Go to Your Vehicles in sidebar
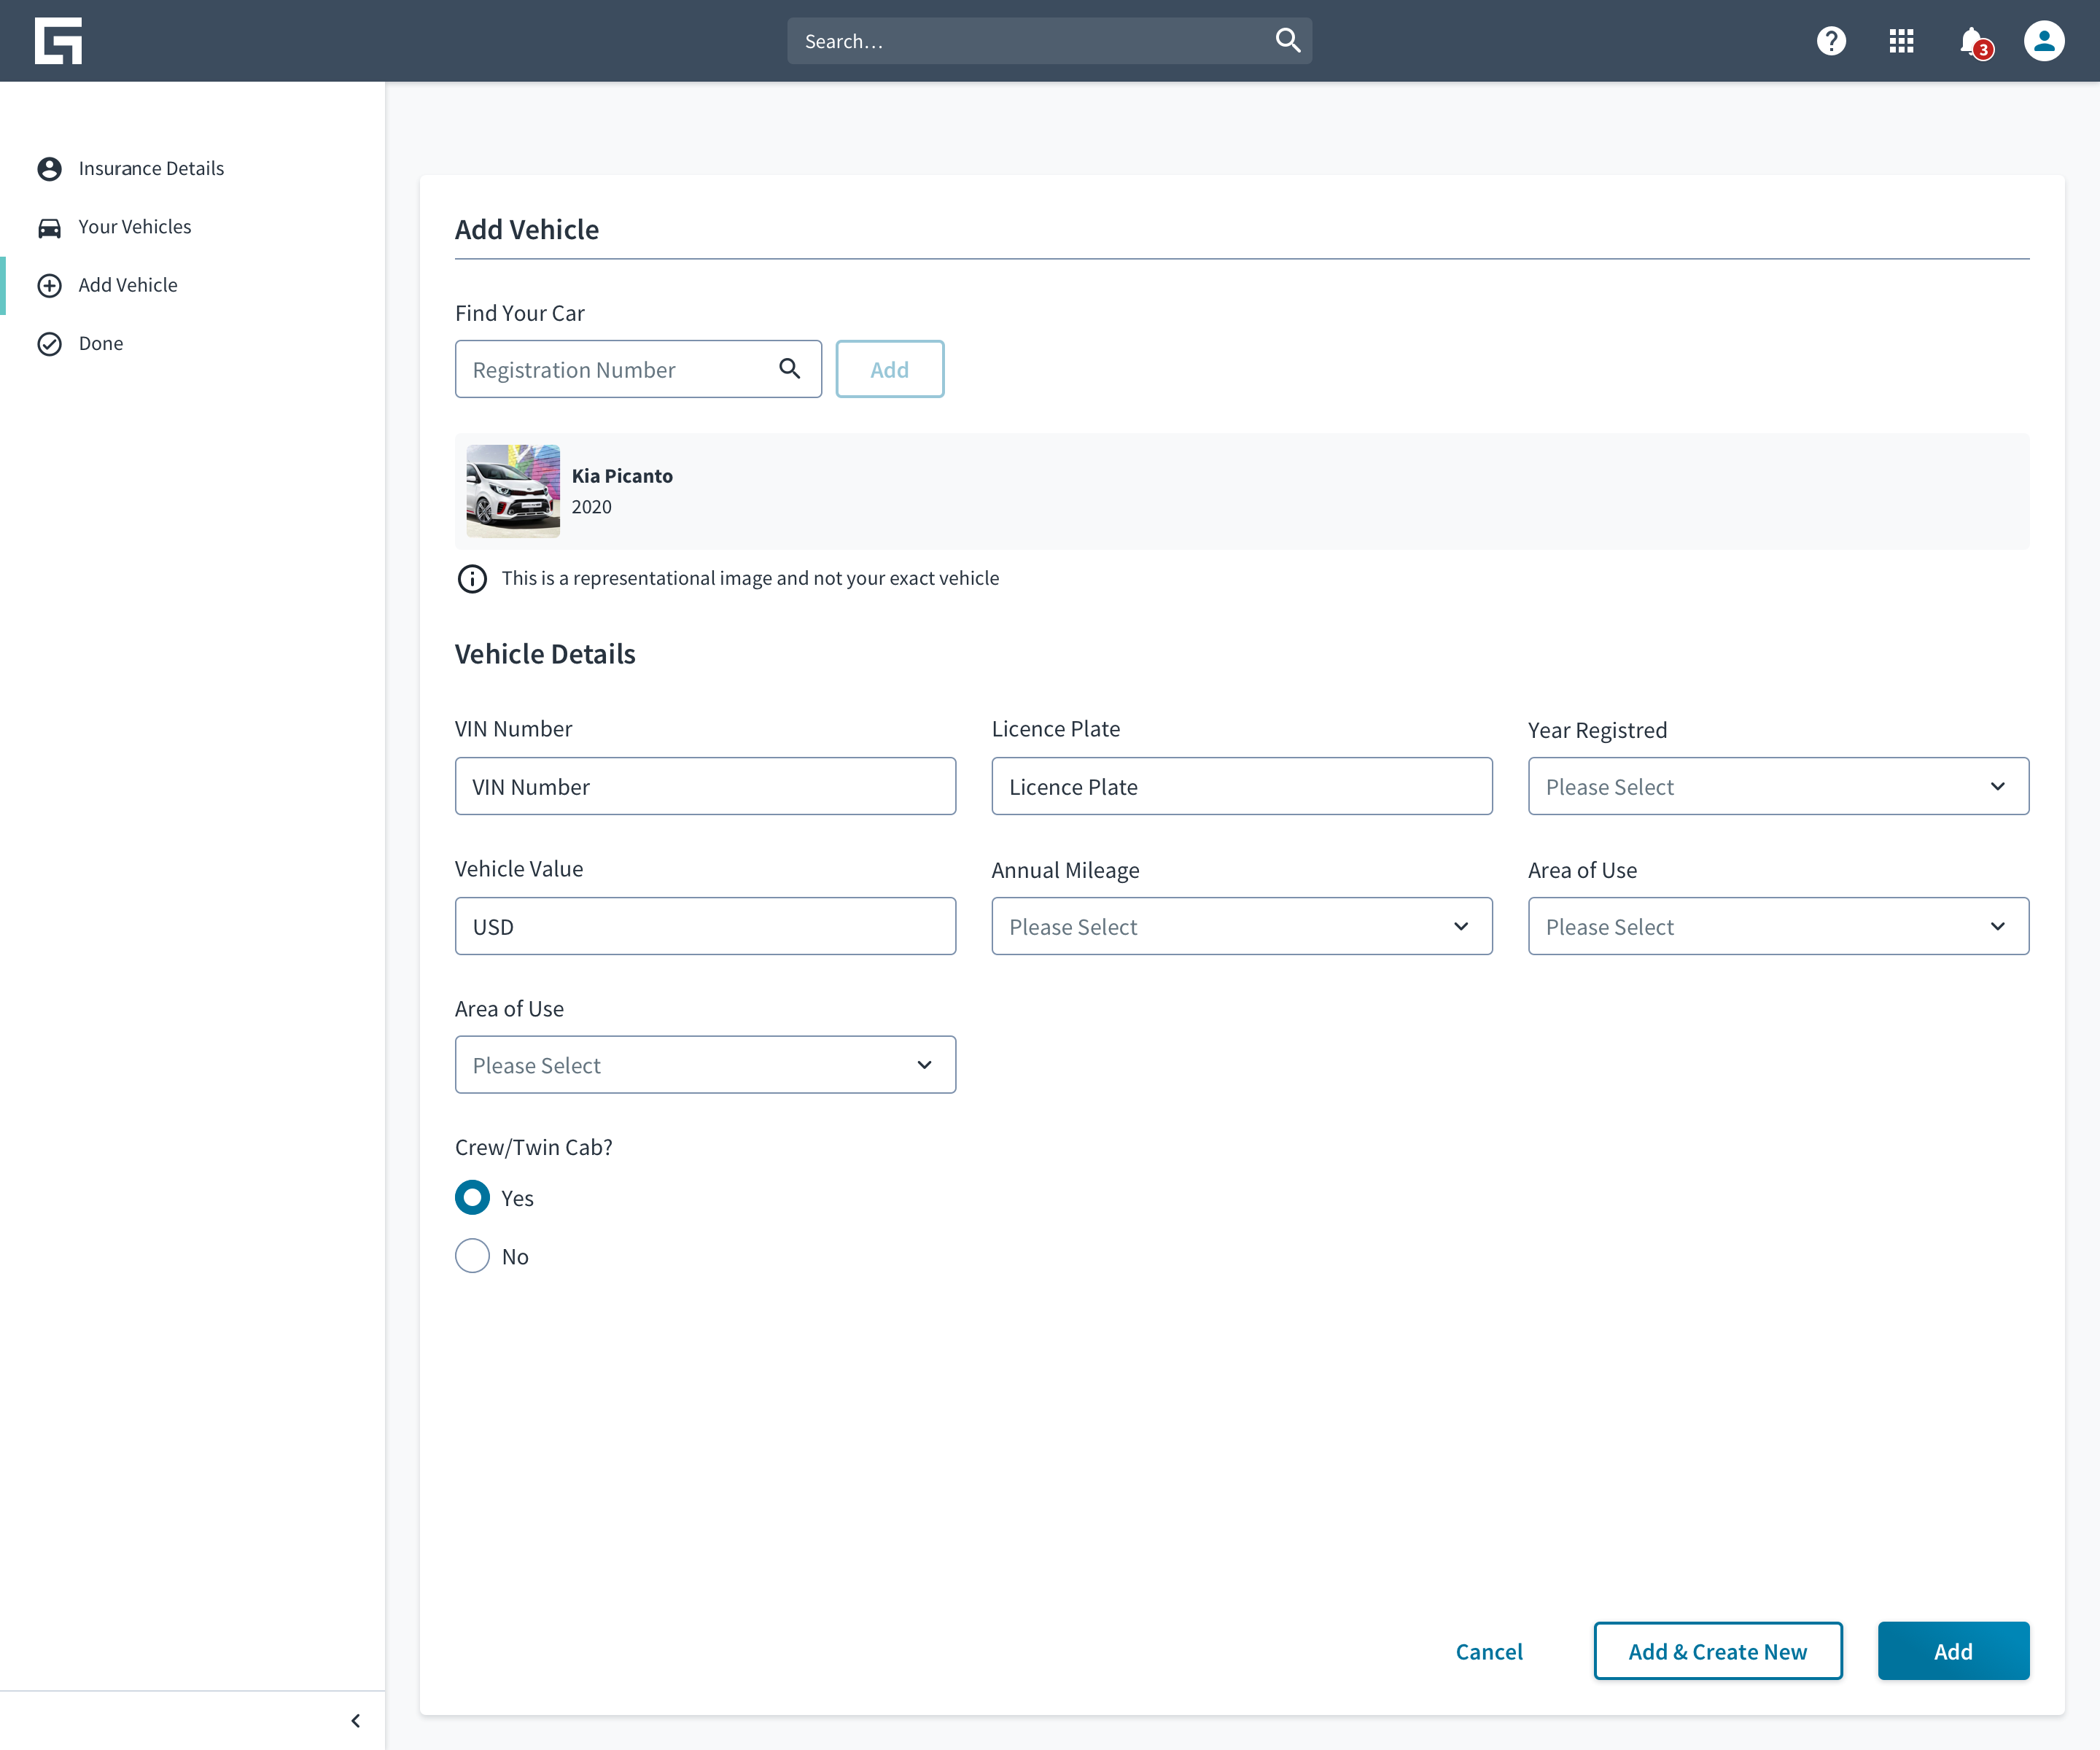 pos(134,227)
